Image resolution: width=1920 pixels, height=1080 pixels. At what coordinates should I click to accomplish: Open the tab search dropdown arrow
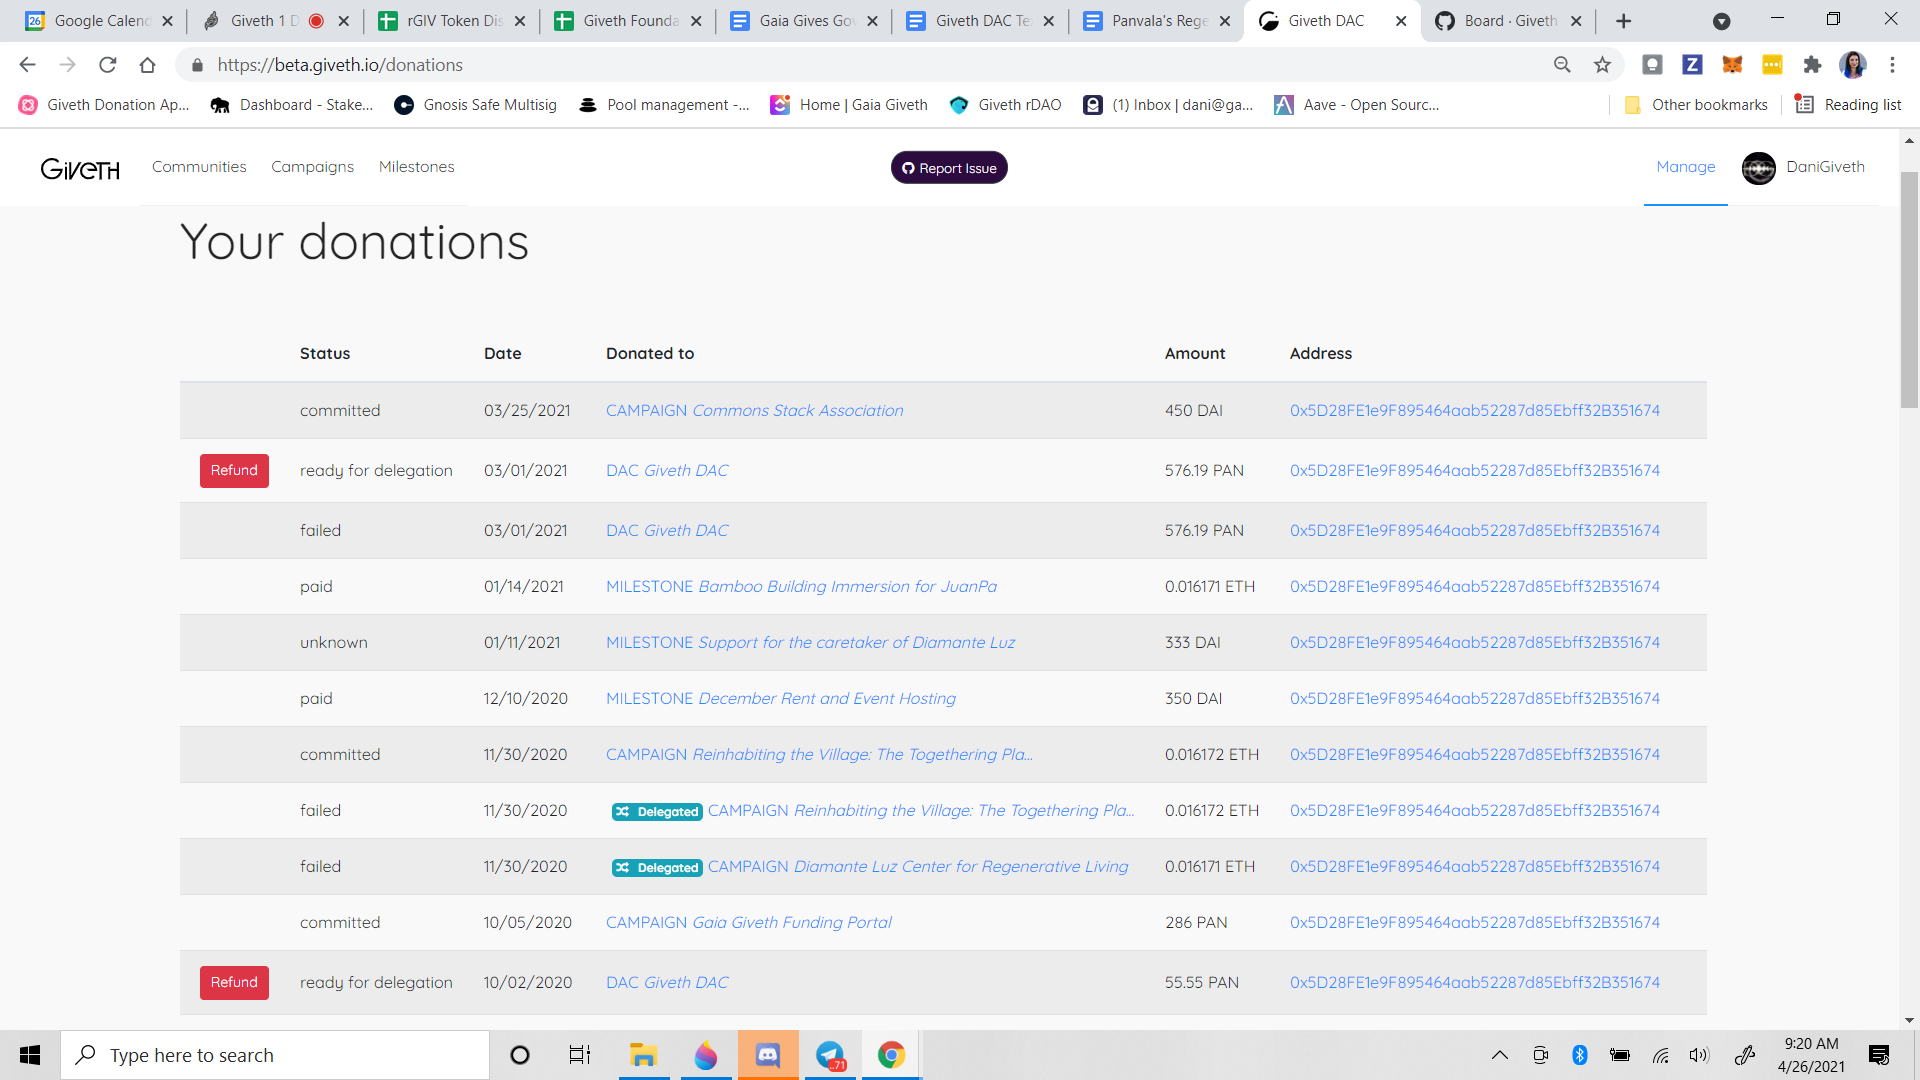pyautogui.click(x=1722, y=21)
